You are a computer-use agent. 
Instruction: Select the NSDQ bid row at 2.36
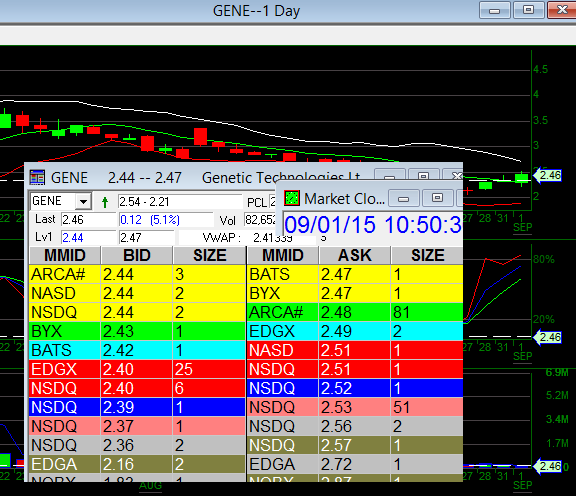point(137,445)
